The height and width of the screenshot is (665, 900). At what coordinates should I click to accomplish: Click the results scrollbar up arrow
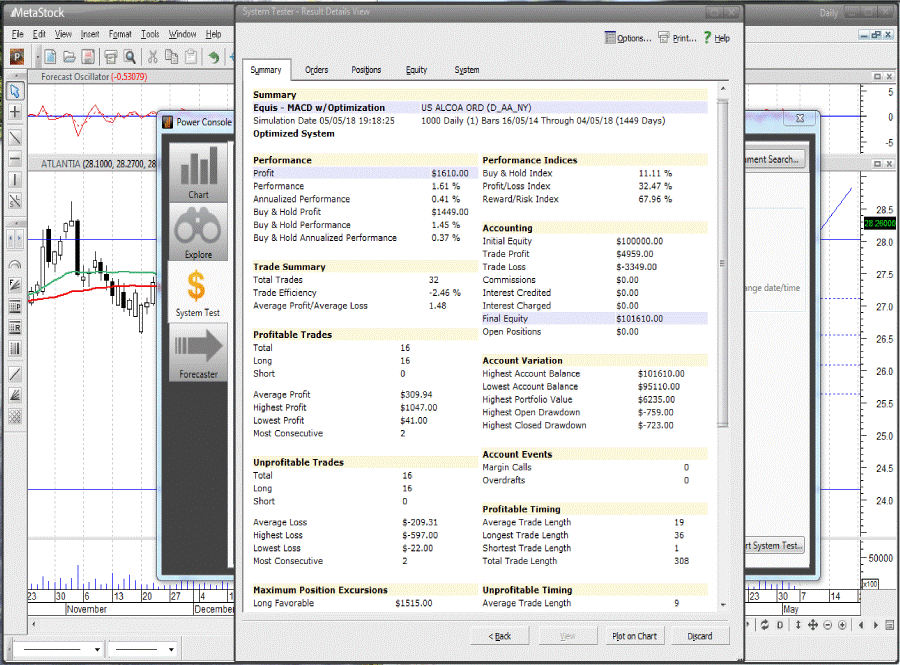point(723,89)
